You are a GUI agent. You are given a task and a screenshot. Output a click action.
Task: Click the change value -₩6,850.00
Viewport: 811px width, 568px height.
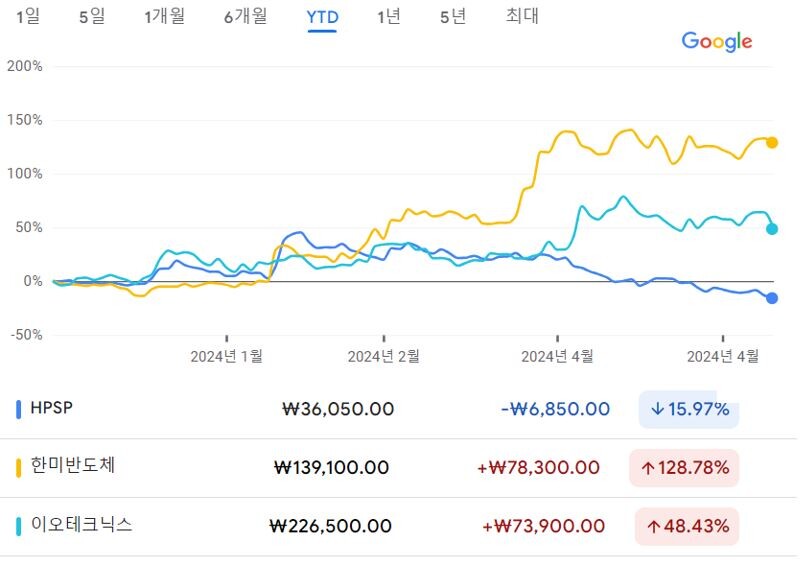point(555,409)
